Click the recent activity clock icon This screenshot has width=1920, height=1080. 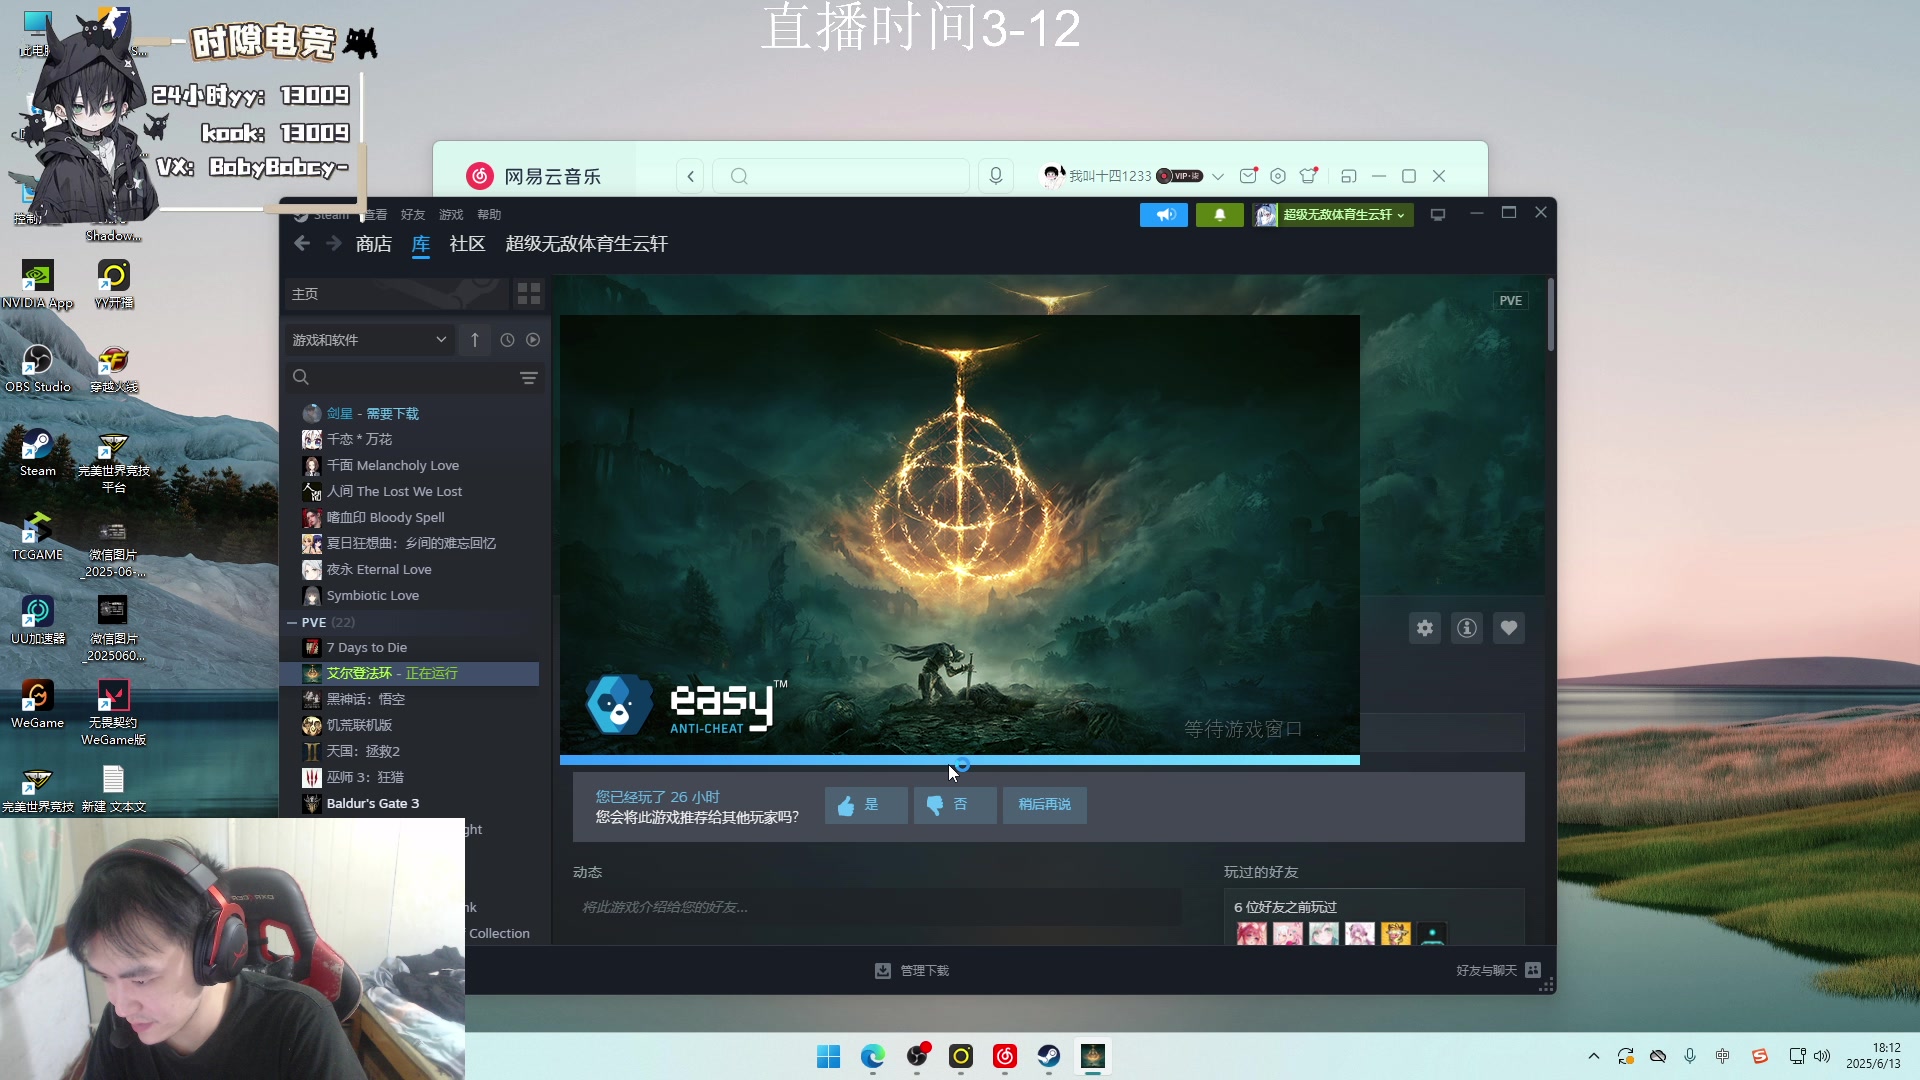tap(507, 340)
